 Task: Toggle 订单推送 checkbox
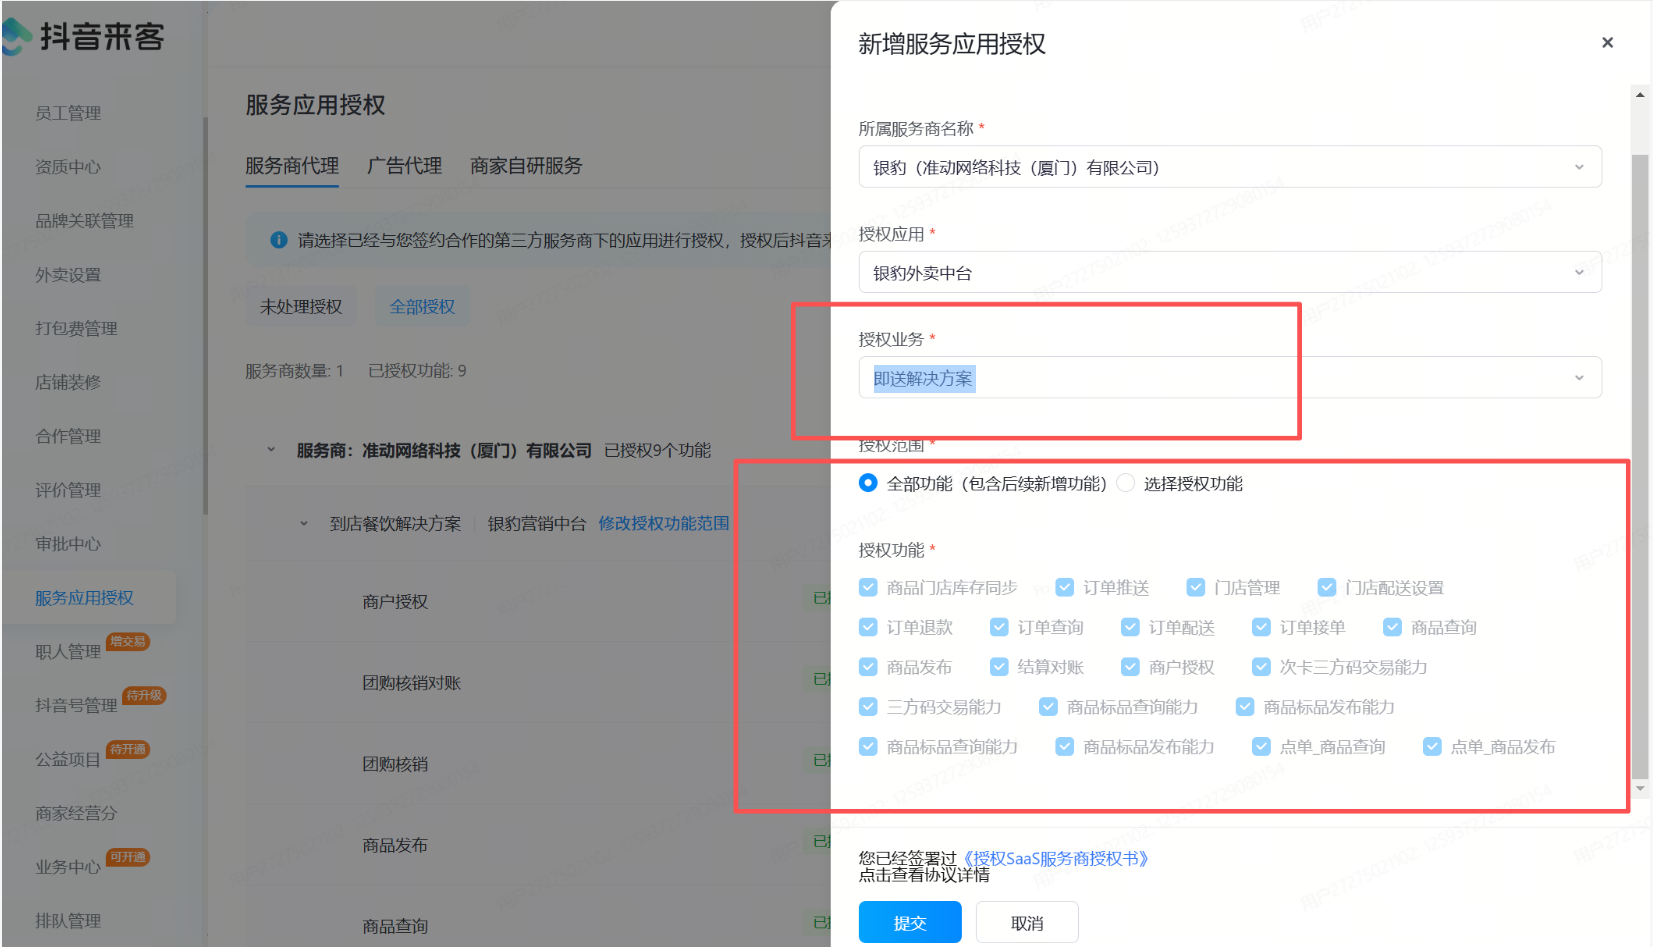[x=1065, y=587]
